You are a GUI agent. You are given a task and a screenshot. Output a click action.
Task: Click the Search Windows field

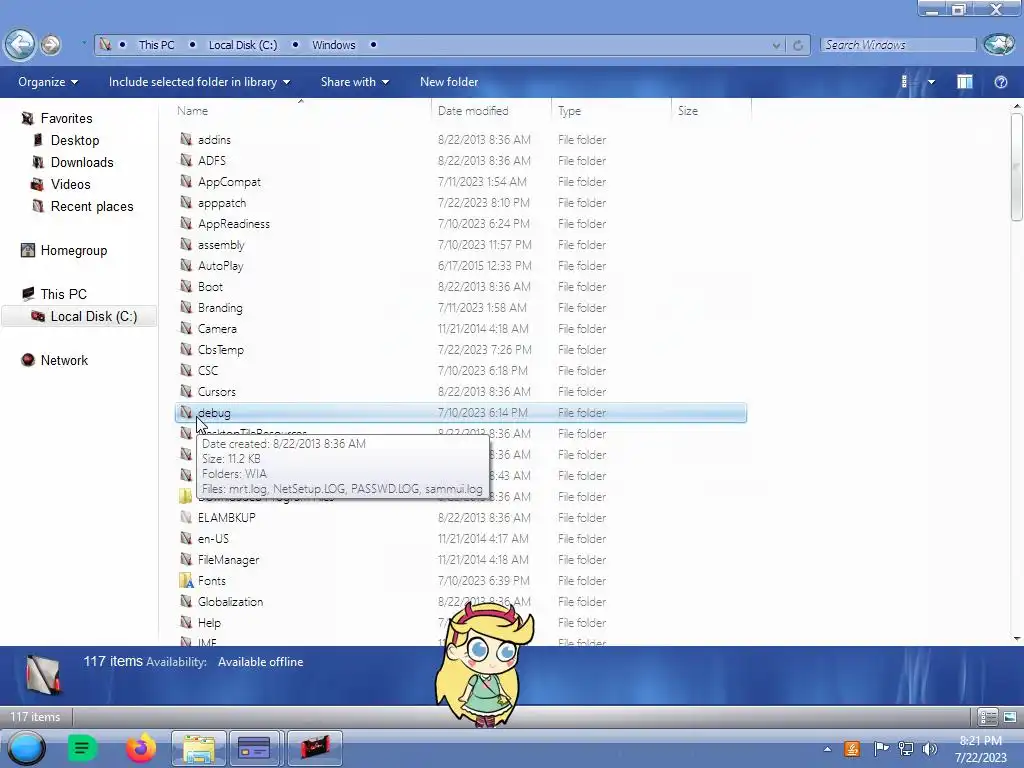coord(898,44)
